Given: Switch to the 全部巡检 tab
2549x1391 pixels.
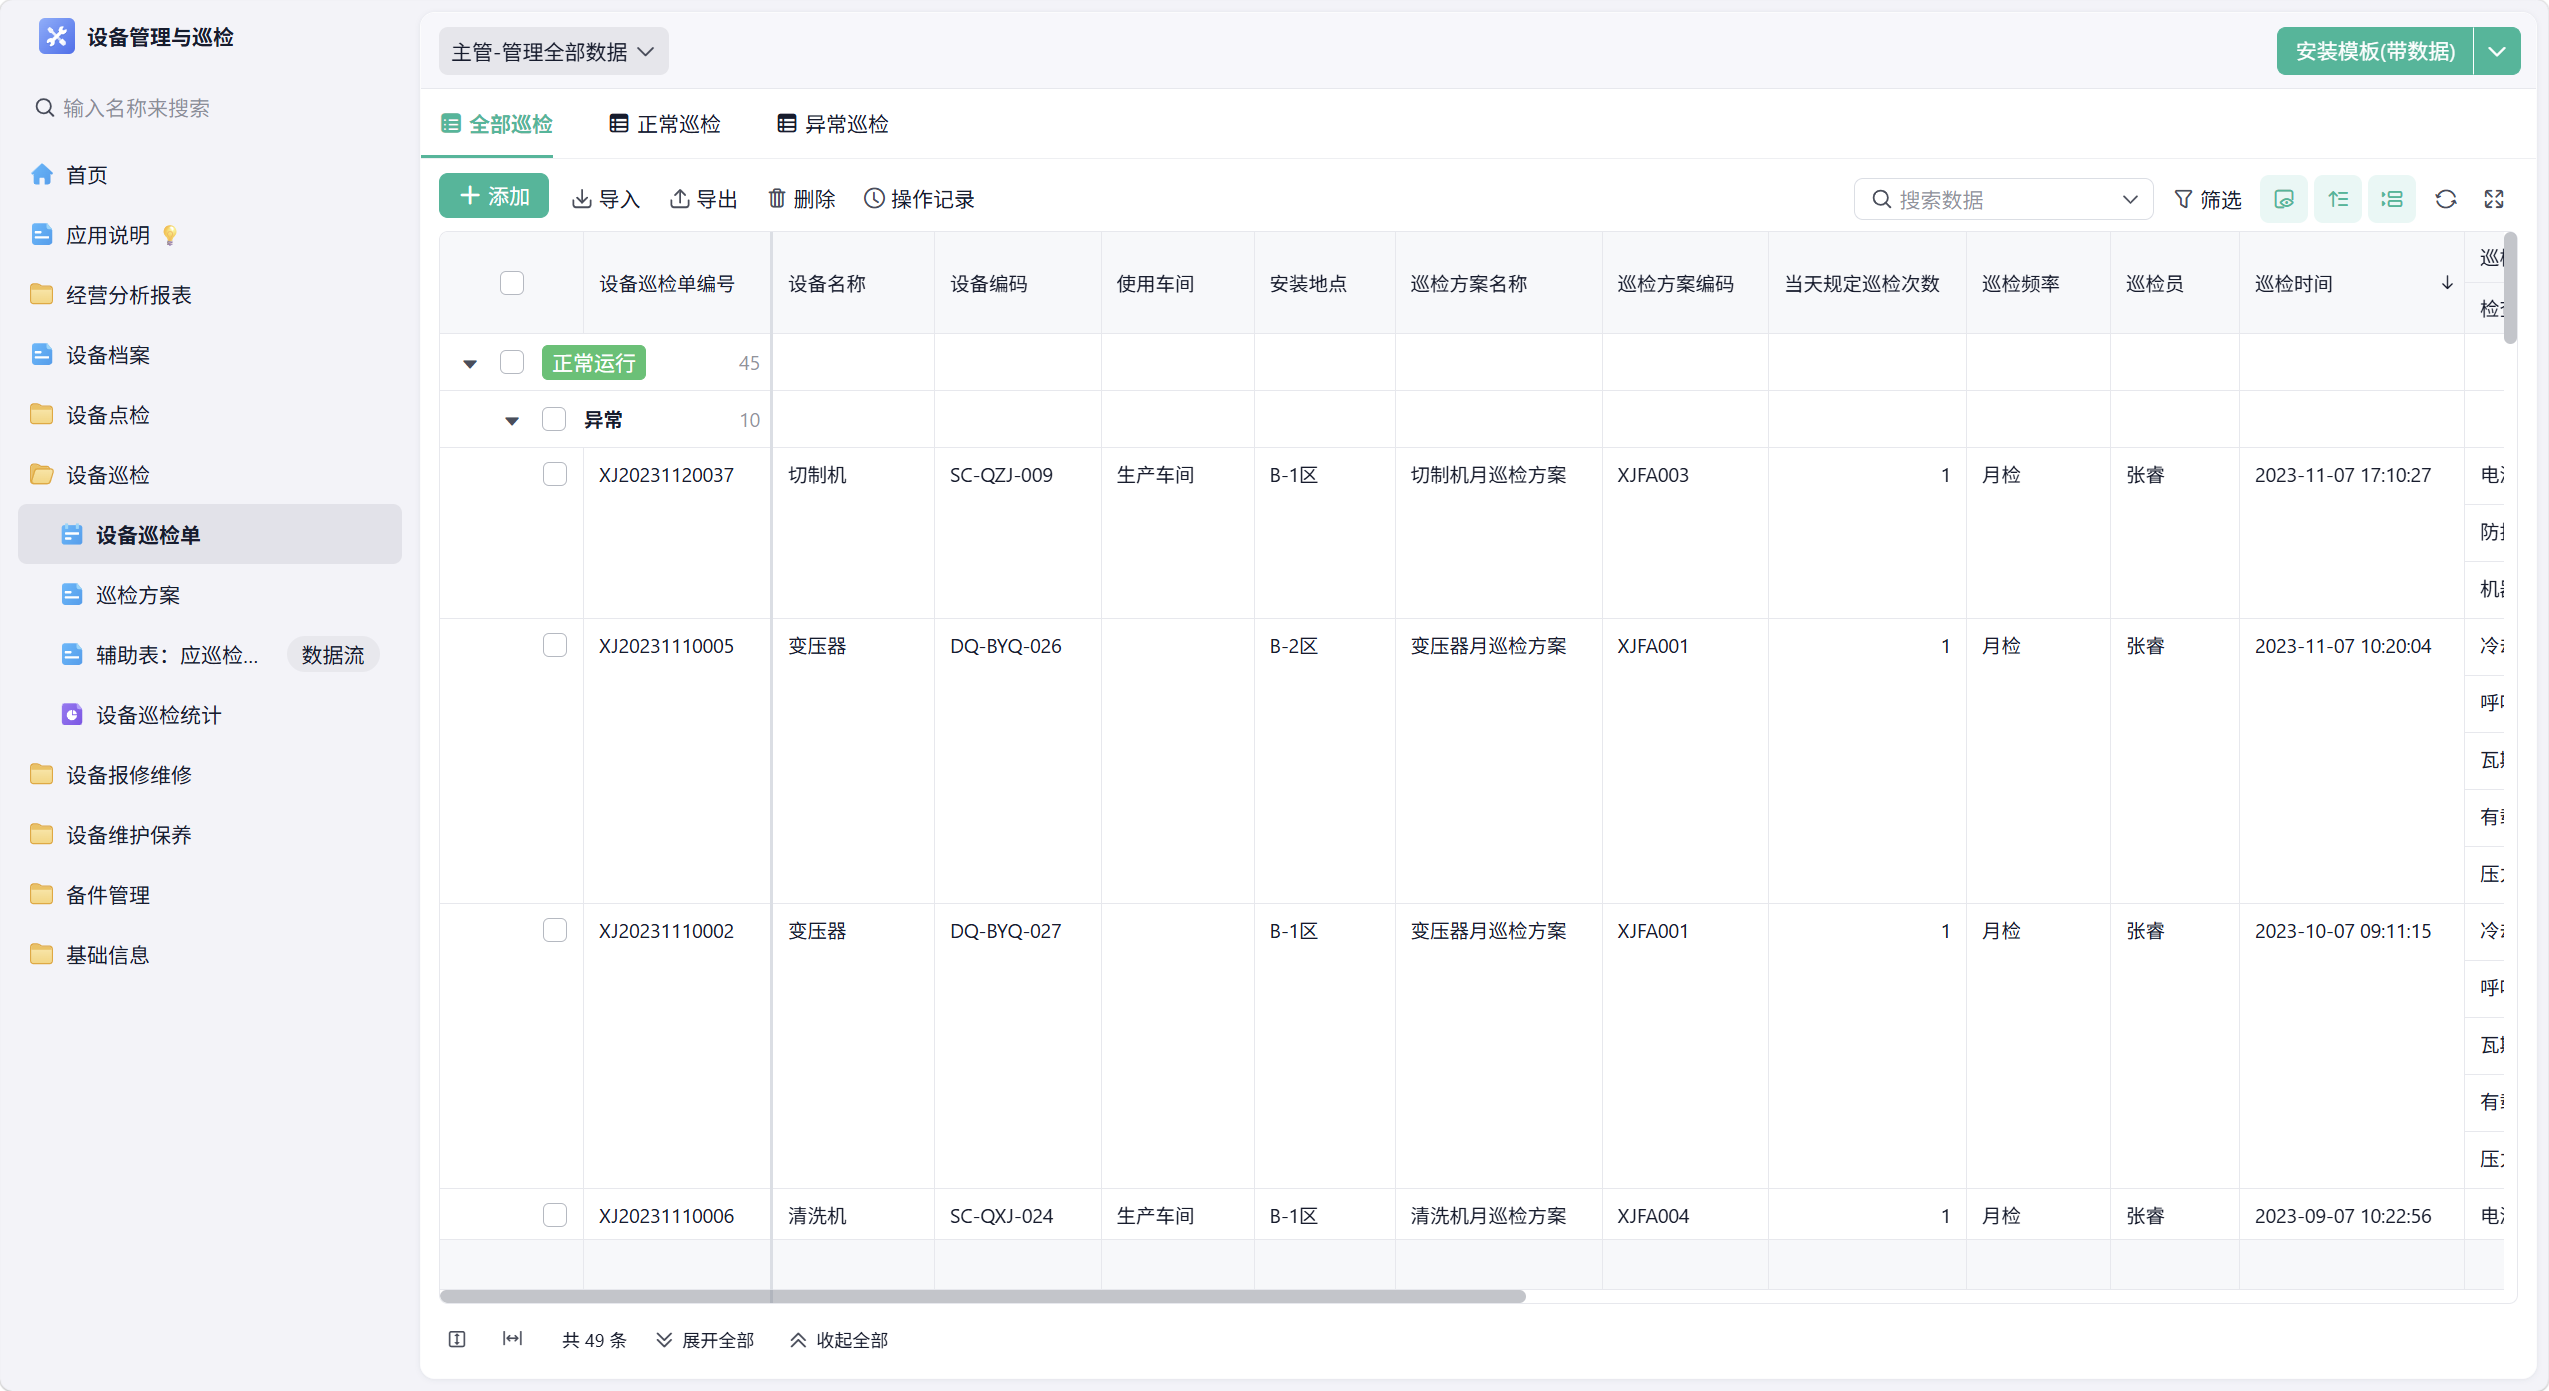Looking at the screenshot, I should 497,124.
